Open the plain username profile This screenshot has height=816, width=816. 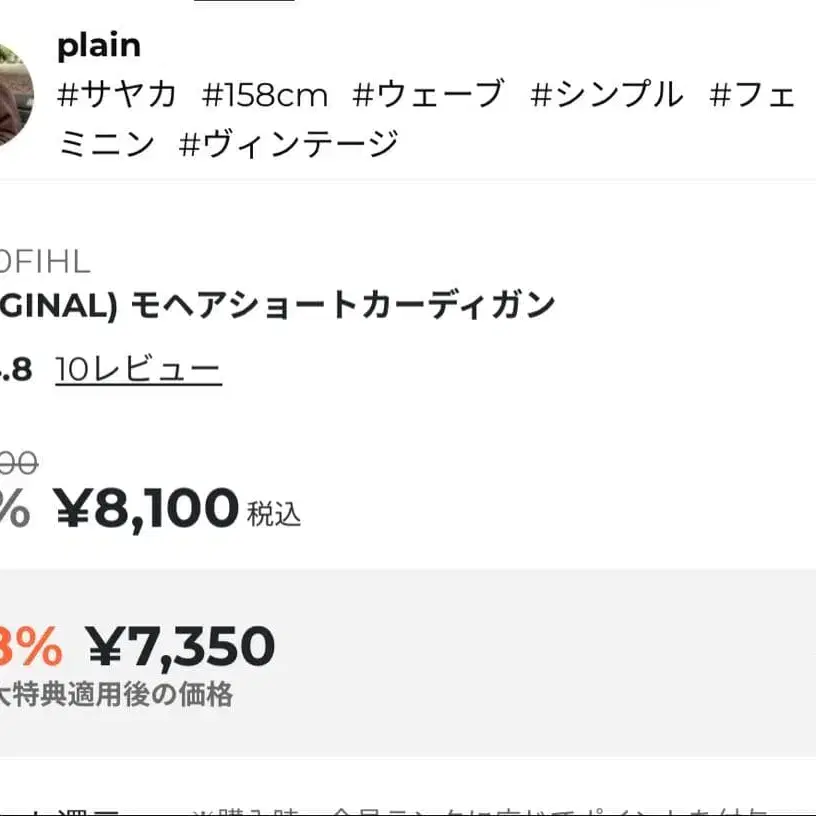99,45
